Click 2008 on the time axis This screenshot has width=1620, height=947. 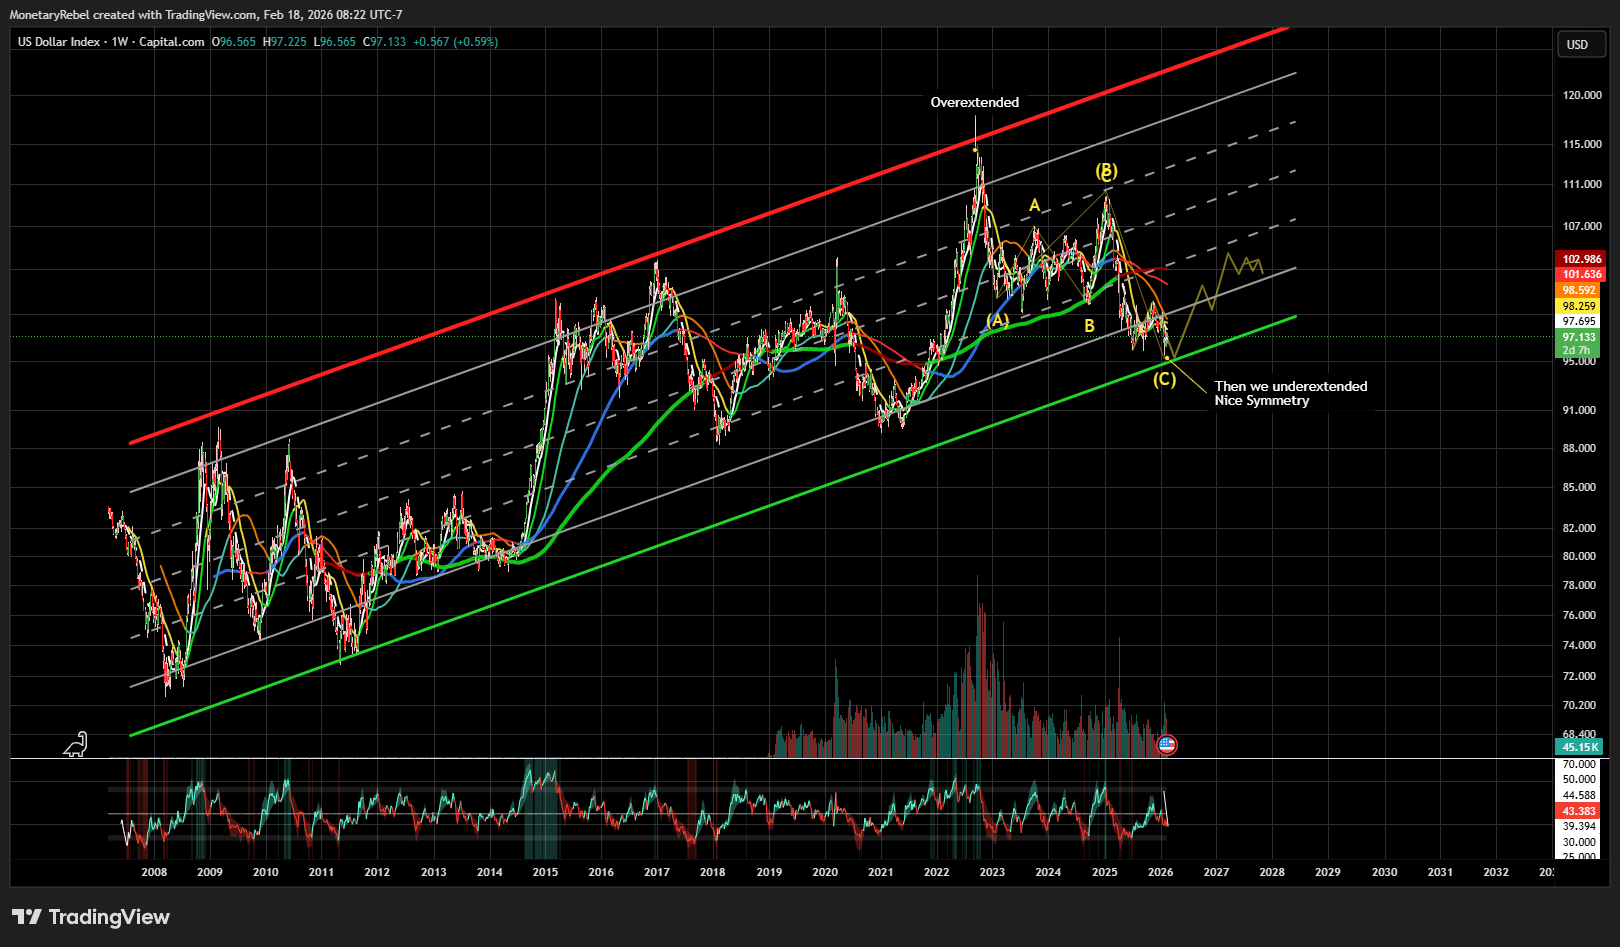[x=154, y=872]
